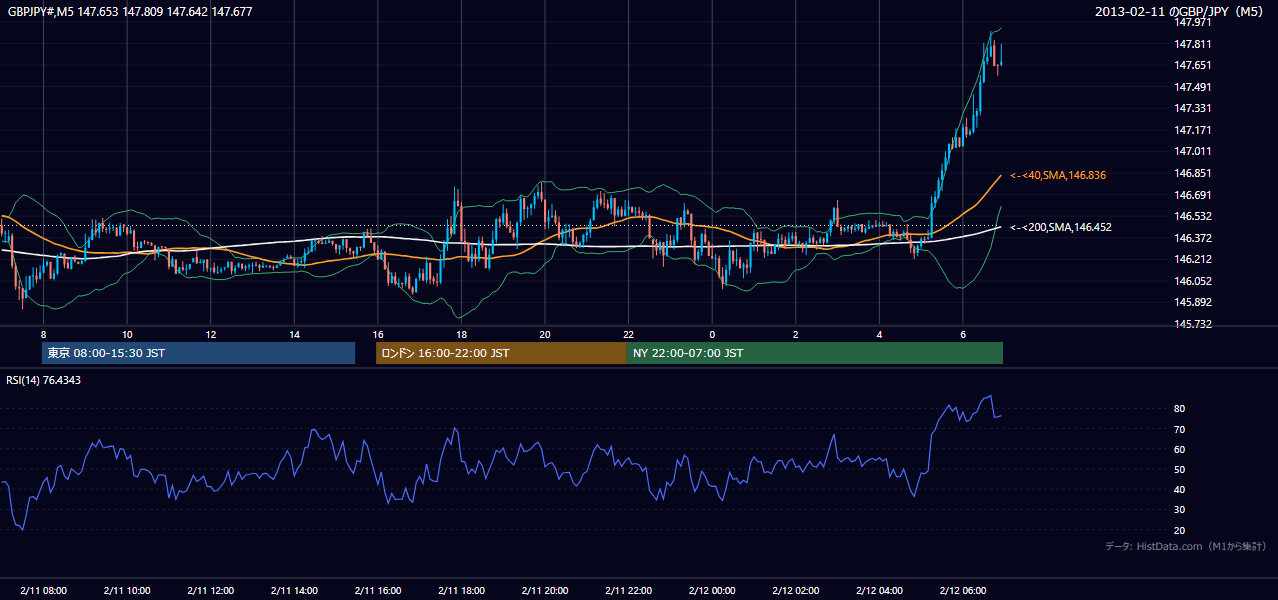Click the chart title 2013-02-11 GBP/JPY (M5)

[x=1180, y=12]
